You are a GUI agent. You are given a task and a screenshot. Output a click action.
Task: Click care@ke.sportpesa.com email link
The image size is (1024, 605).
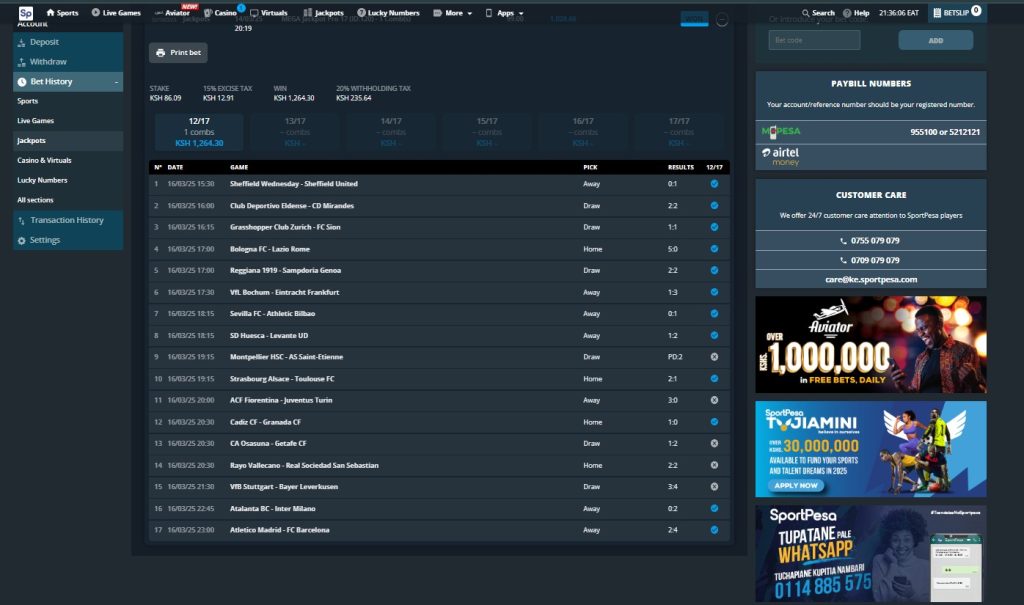point(871,279)
